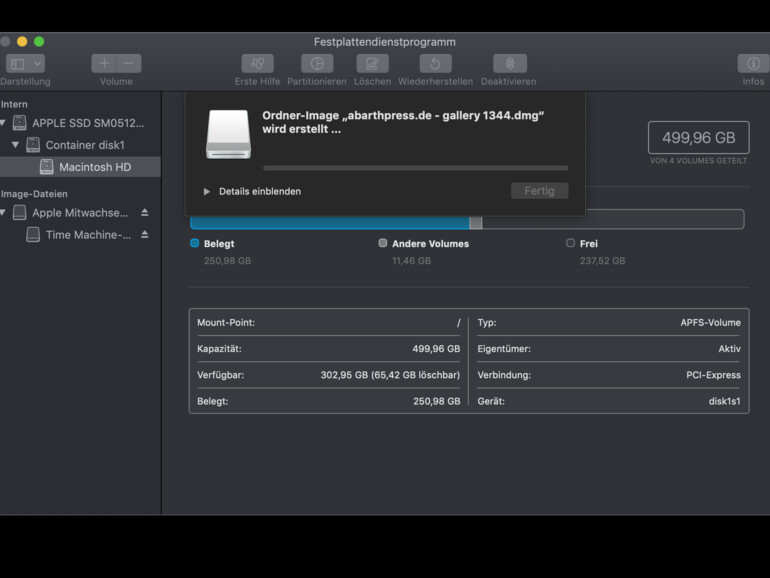The width and height of the screenshot is (770, 578).
Task: Collapse the APPLE SSD SM0512 disk tree
Action: (3, 123)
